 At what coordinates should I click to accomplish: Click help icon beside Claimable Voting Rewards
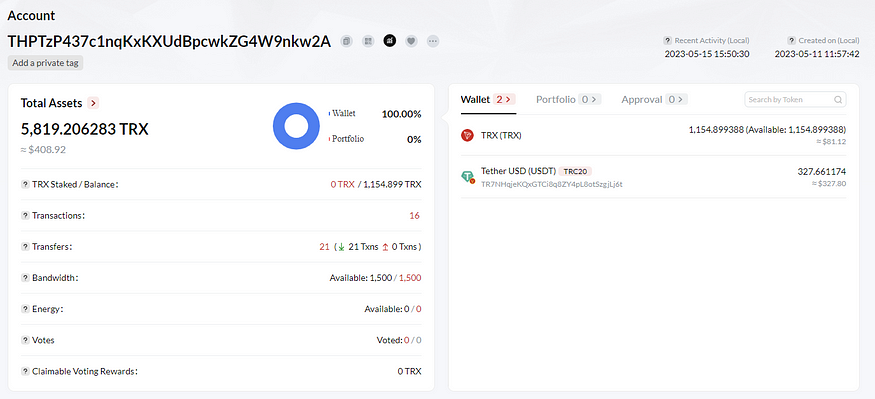(25, 371)
